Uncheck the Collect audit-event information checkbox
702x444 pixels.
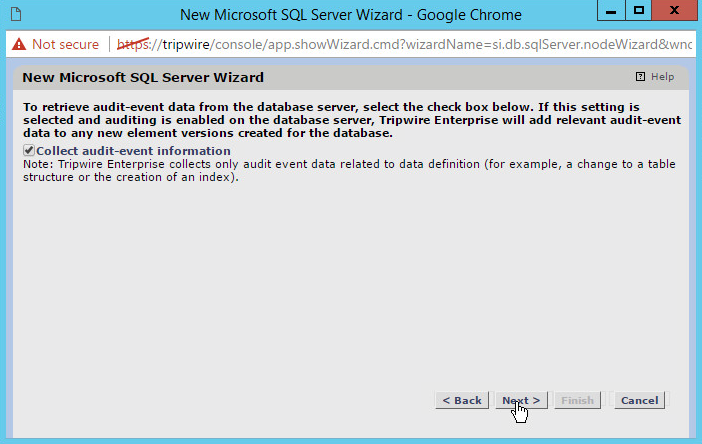click(x=29, y=151)
